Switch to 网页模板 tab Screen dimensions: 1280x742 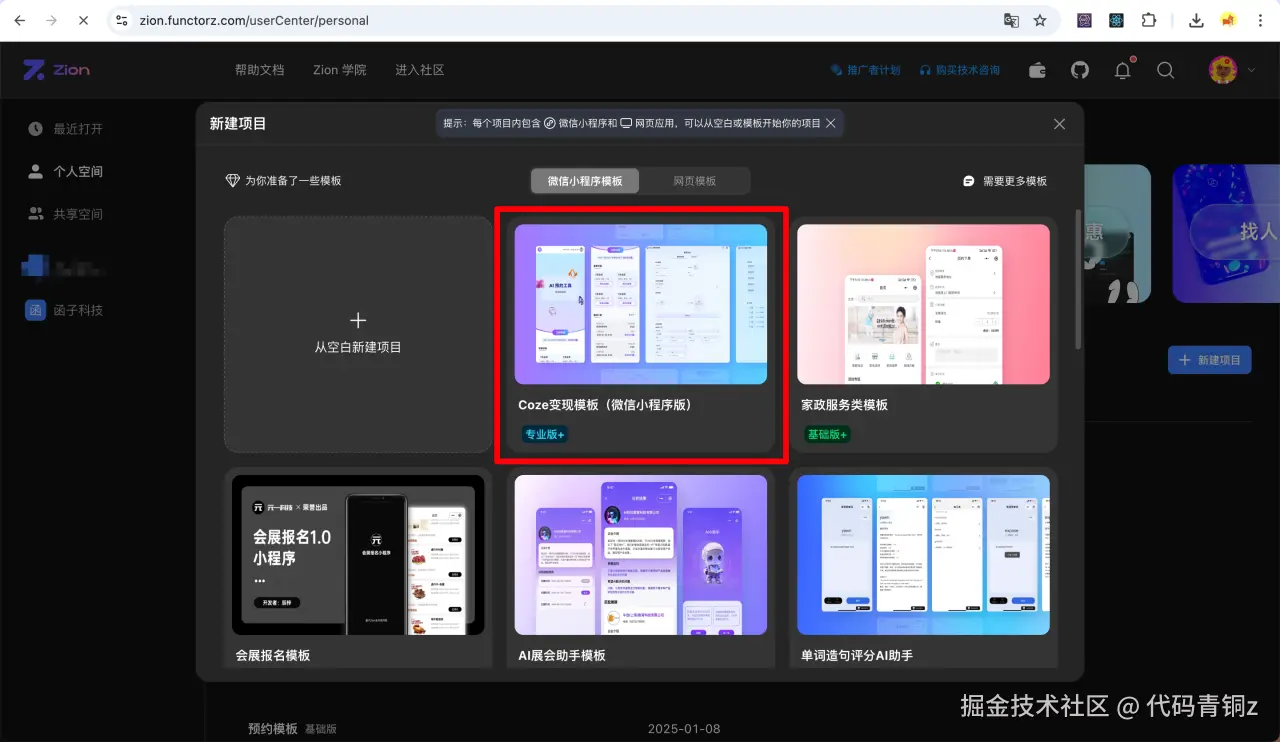coord(695,181)
